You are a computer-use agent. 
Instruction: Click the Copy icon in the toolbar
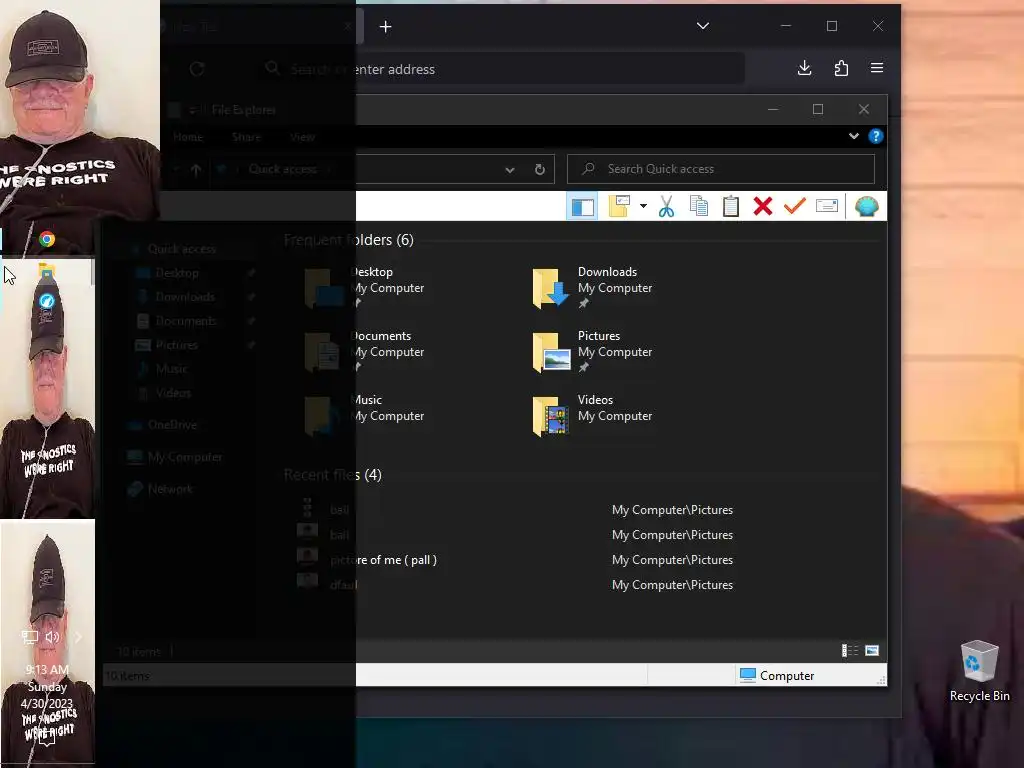click(x=699, y=206)
